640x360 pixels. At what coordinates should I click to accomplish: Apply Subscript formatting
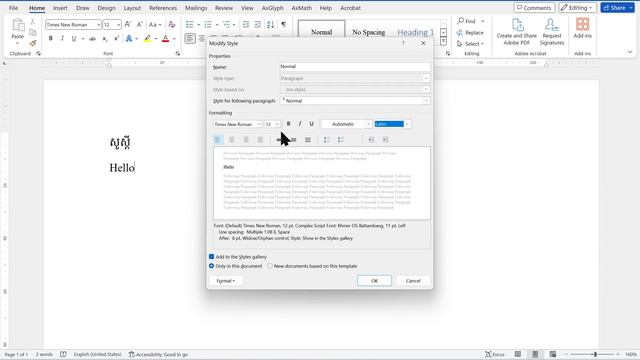click(x=105, y=38)
